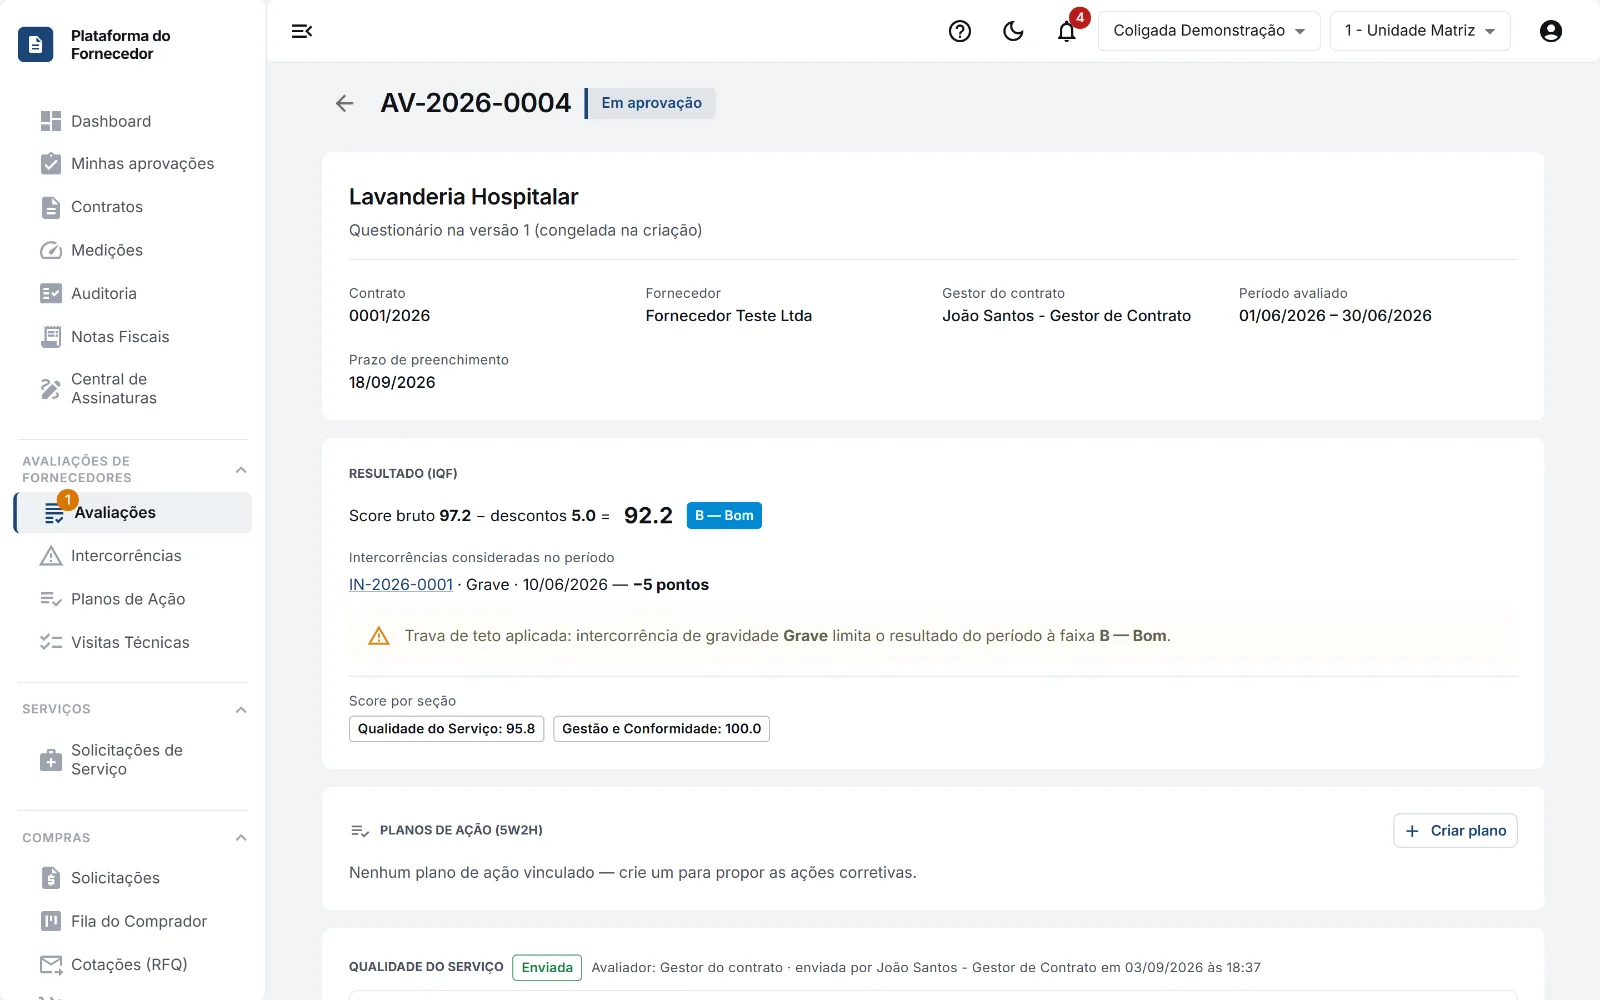Collapse the sidebar menu icon
The image size is (1600, 1000).
click(302, 31)
